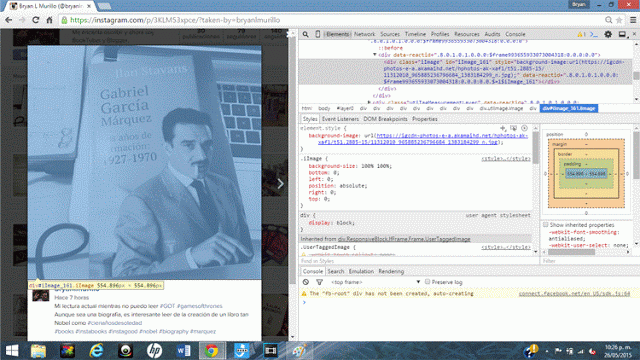This screenshot has width=640, height=360.
Task: Switch to the Audits tab
Action: [492, 34]
